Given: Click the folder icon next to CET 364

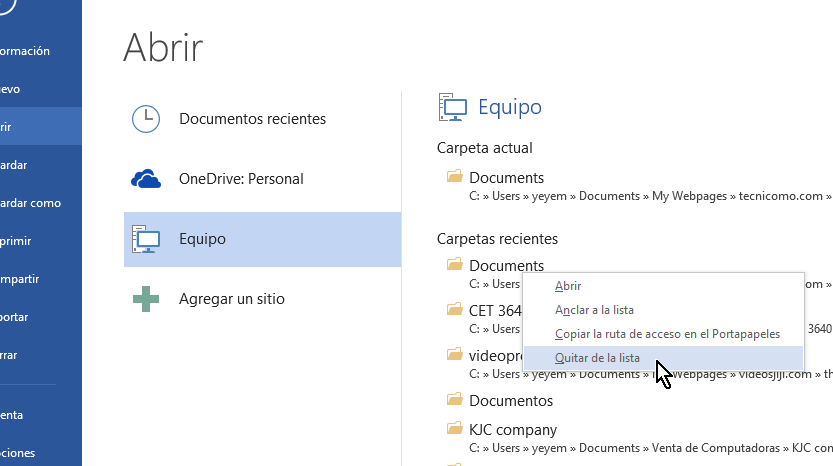Looking at the screenshot, I should 455,309.
